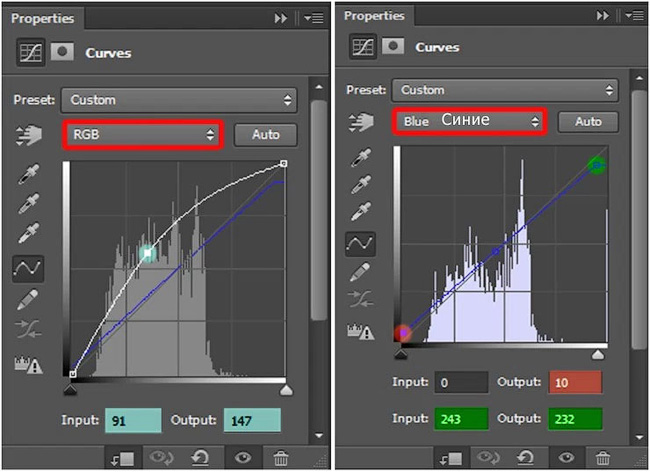Open the right panel flyout menu
650x472 pixels.
(x=635, y=15)
